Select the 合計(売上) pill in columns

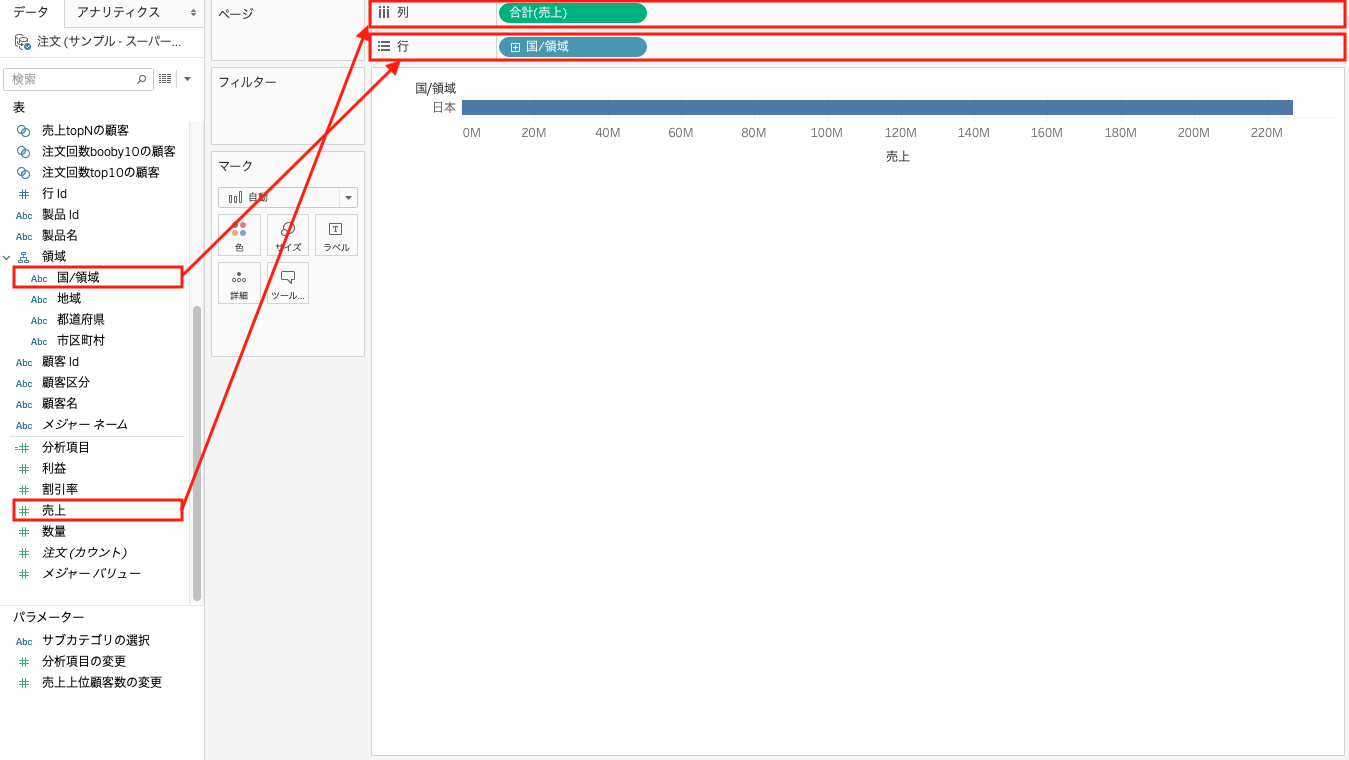(x=573, y=13)
